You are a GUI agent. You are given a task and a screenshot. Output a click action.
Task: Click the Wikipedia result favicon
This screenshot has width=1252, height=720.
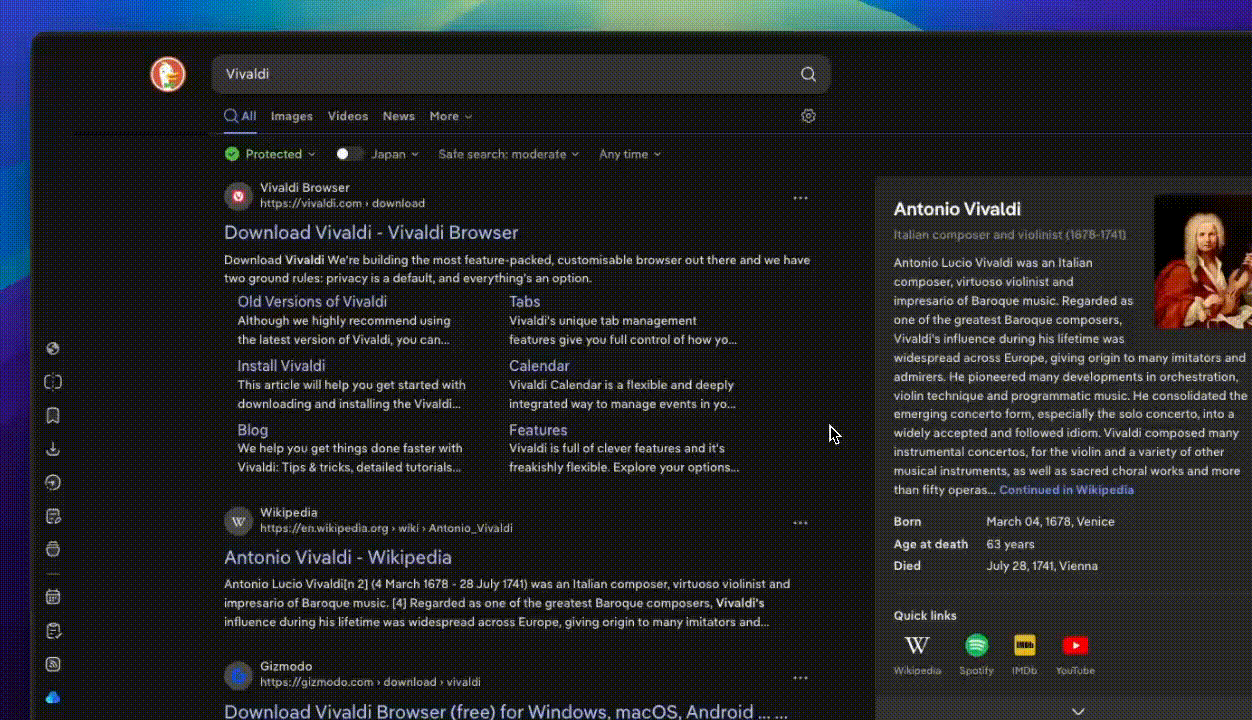click(238, 521)
